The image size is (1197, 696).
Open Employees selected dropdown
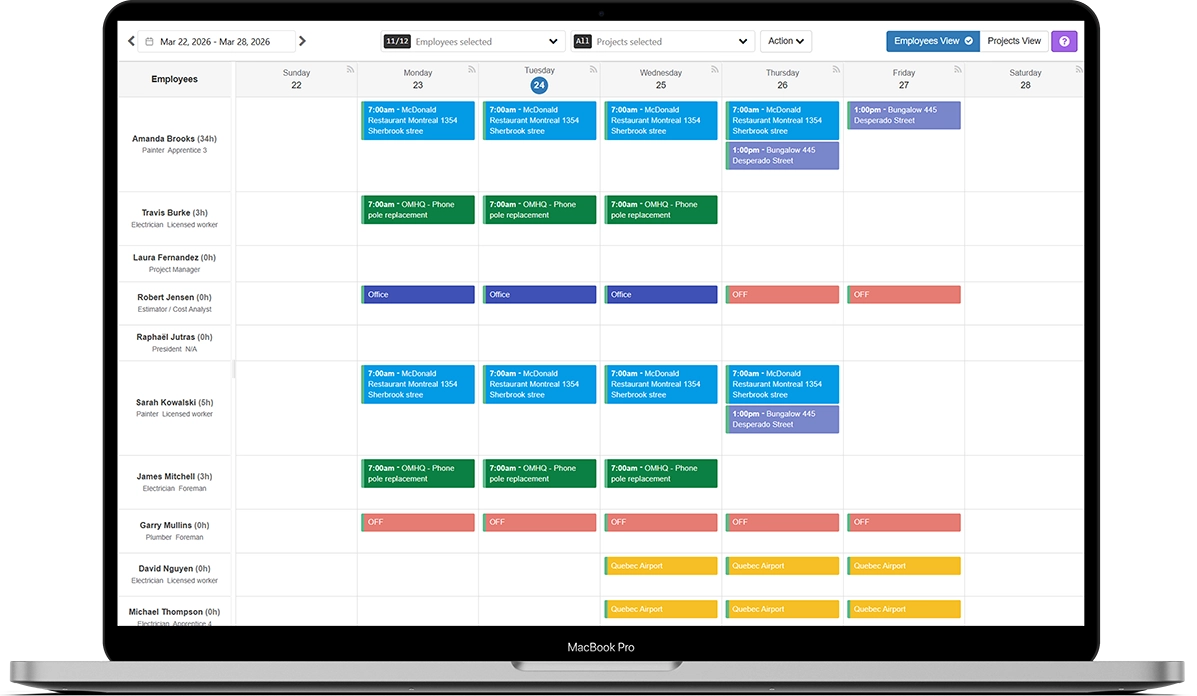click(473, 41)
